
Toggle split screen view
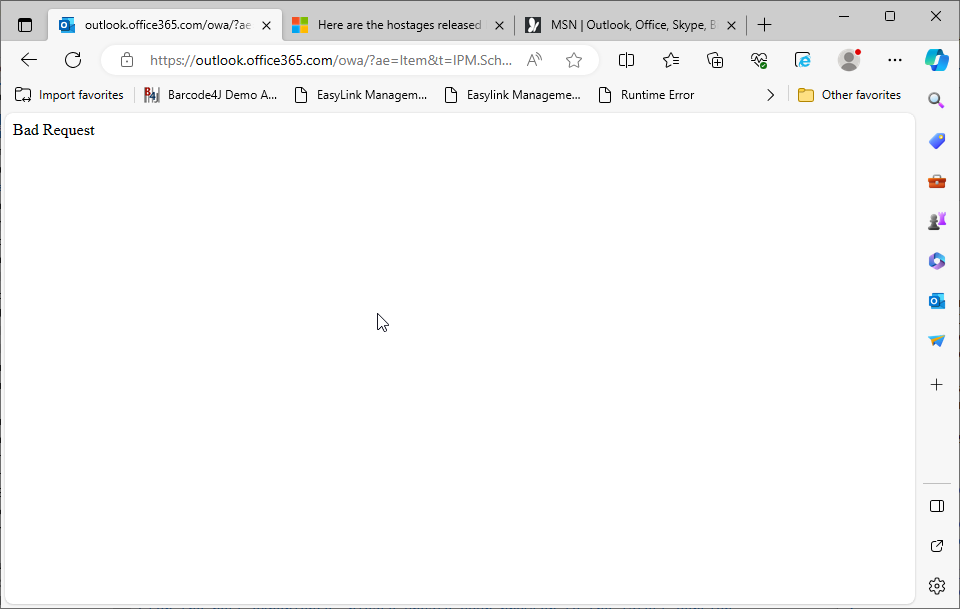[x=626, y=60]
